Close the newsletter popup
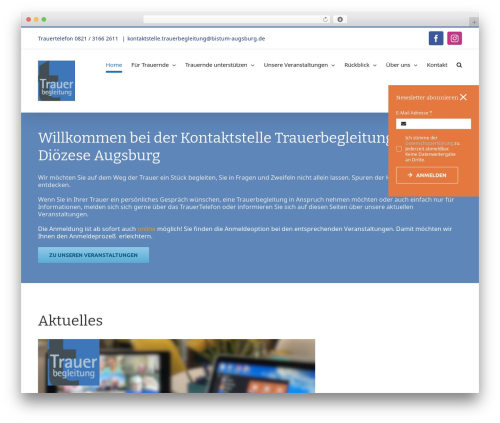The height and width of the screenshot is (423, 500). click(x=463, y=97)
